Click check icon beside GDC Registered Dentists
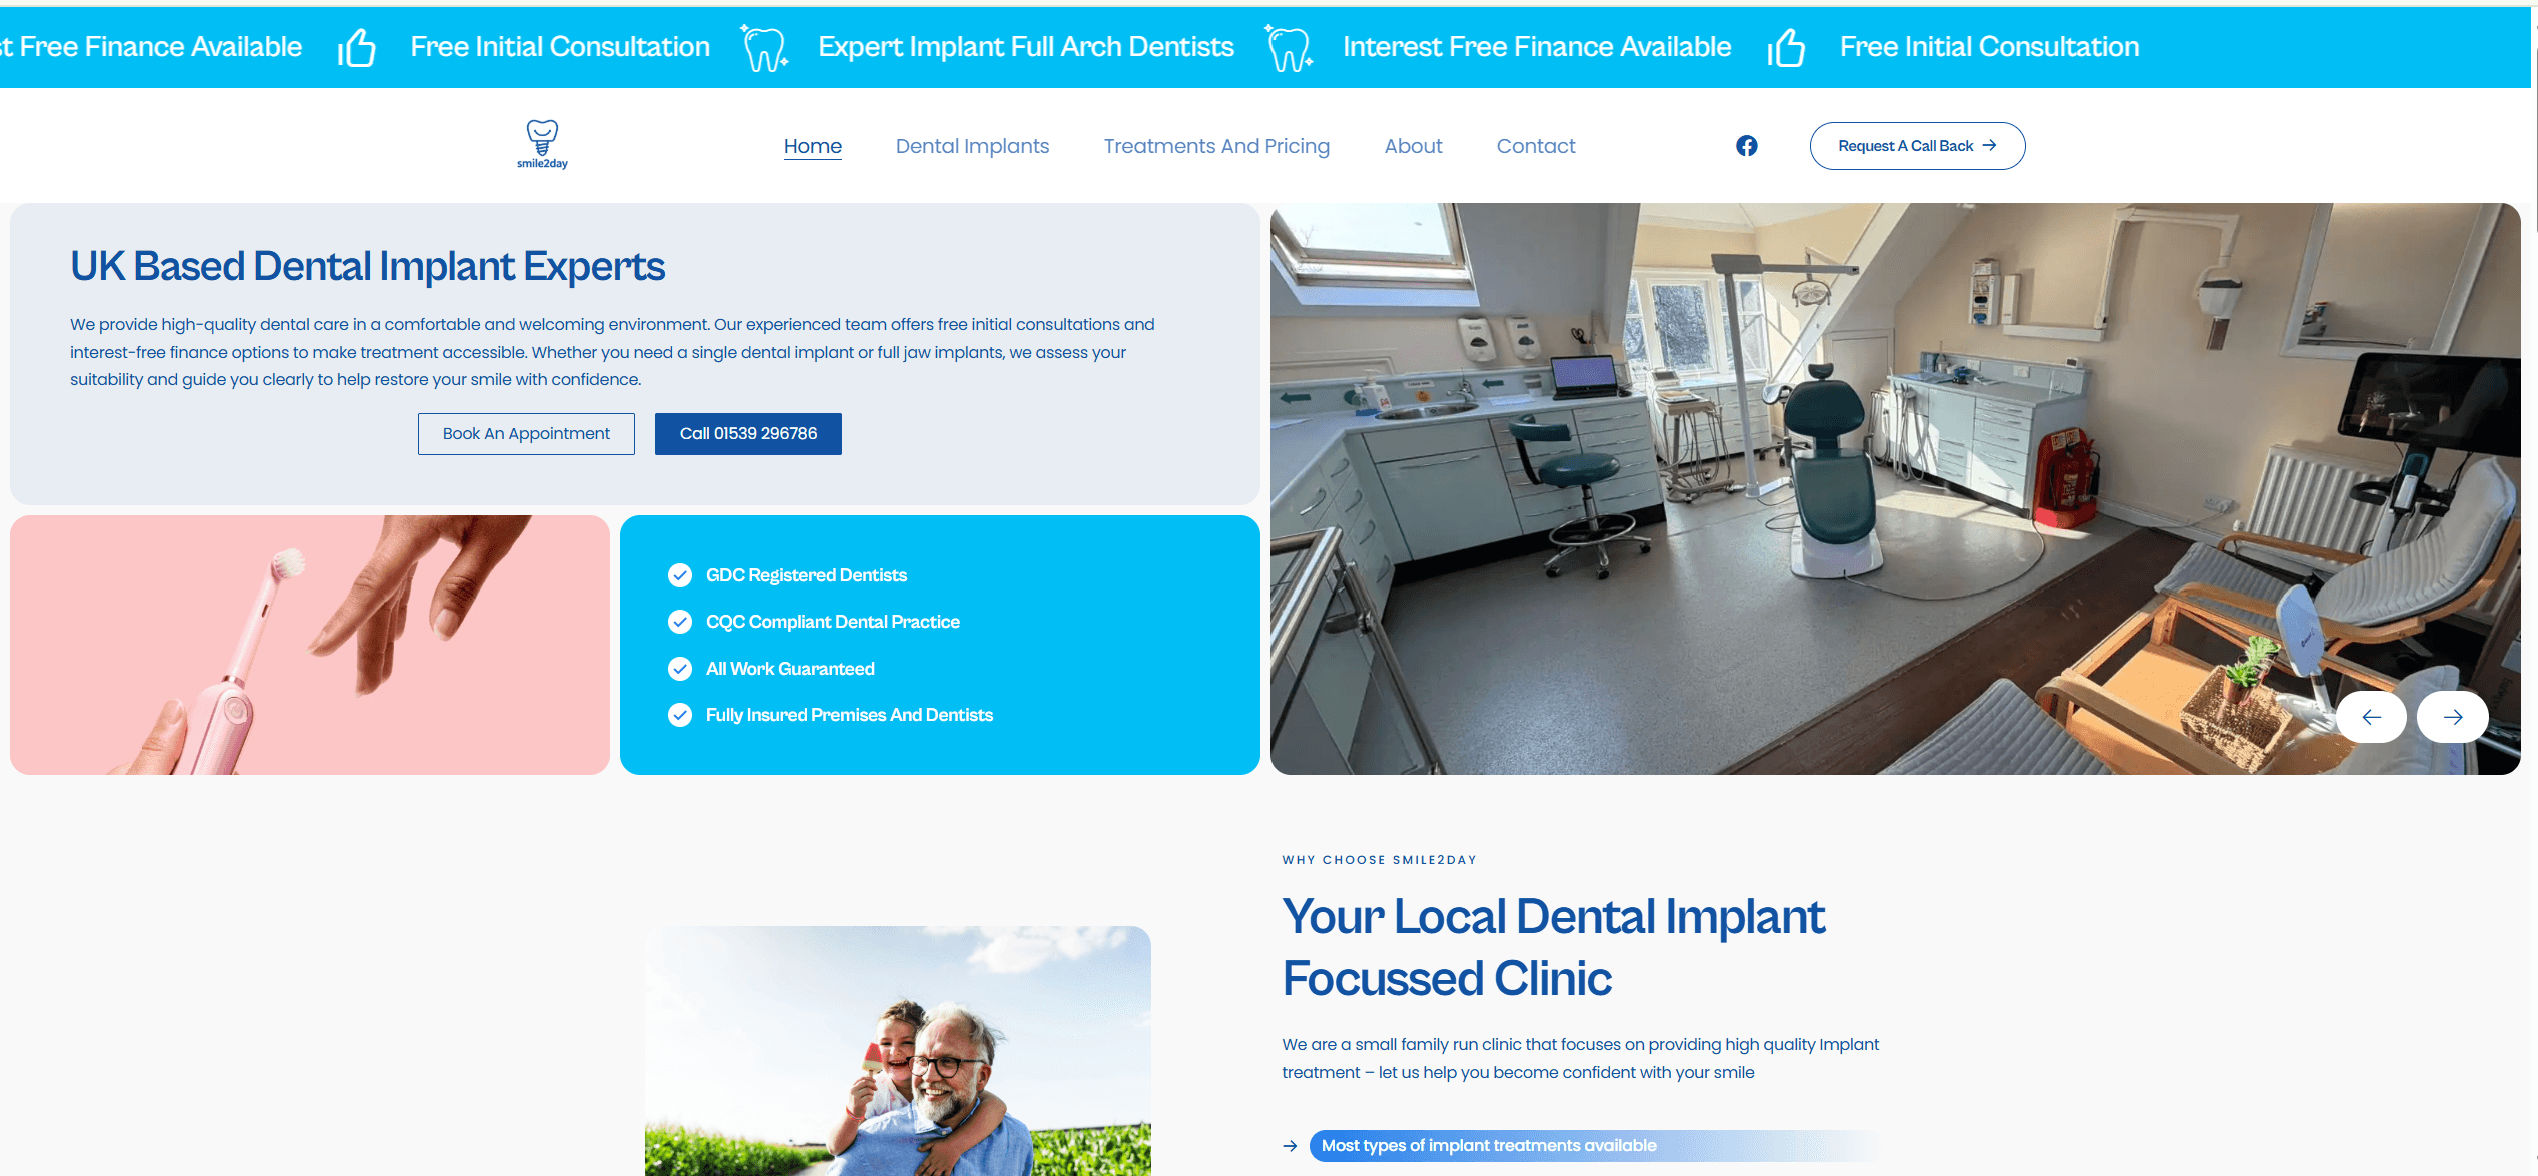2538x1176 pixels. point(680,575)
